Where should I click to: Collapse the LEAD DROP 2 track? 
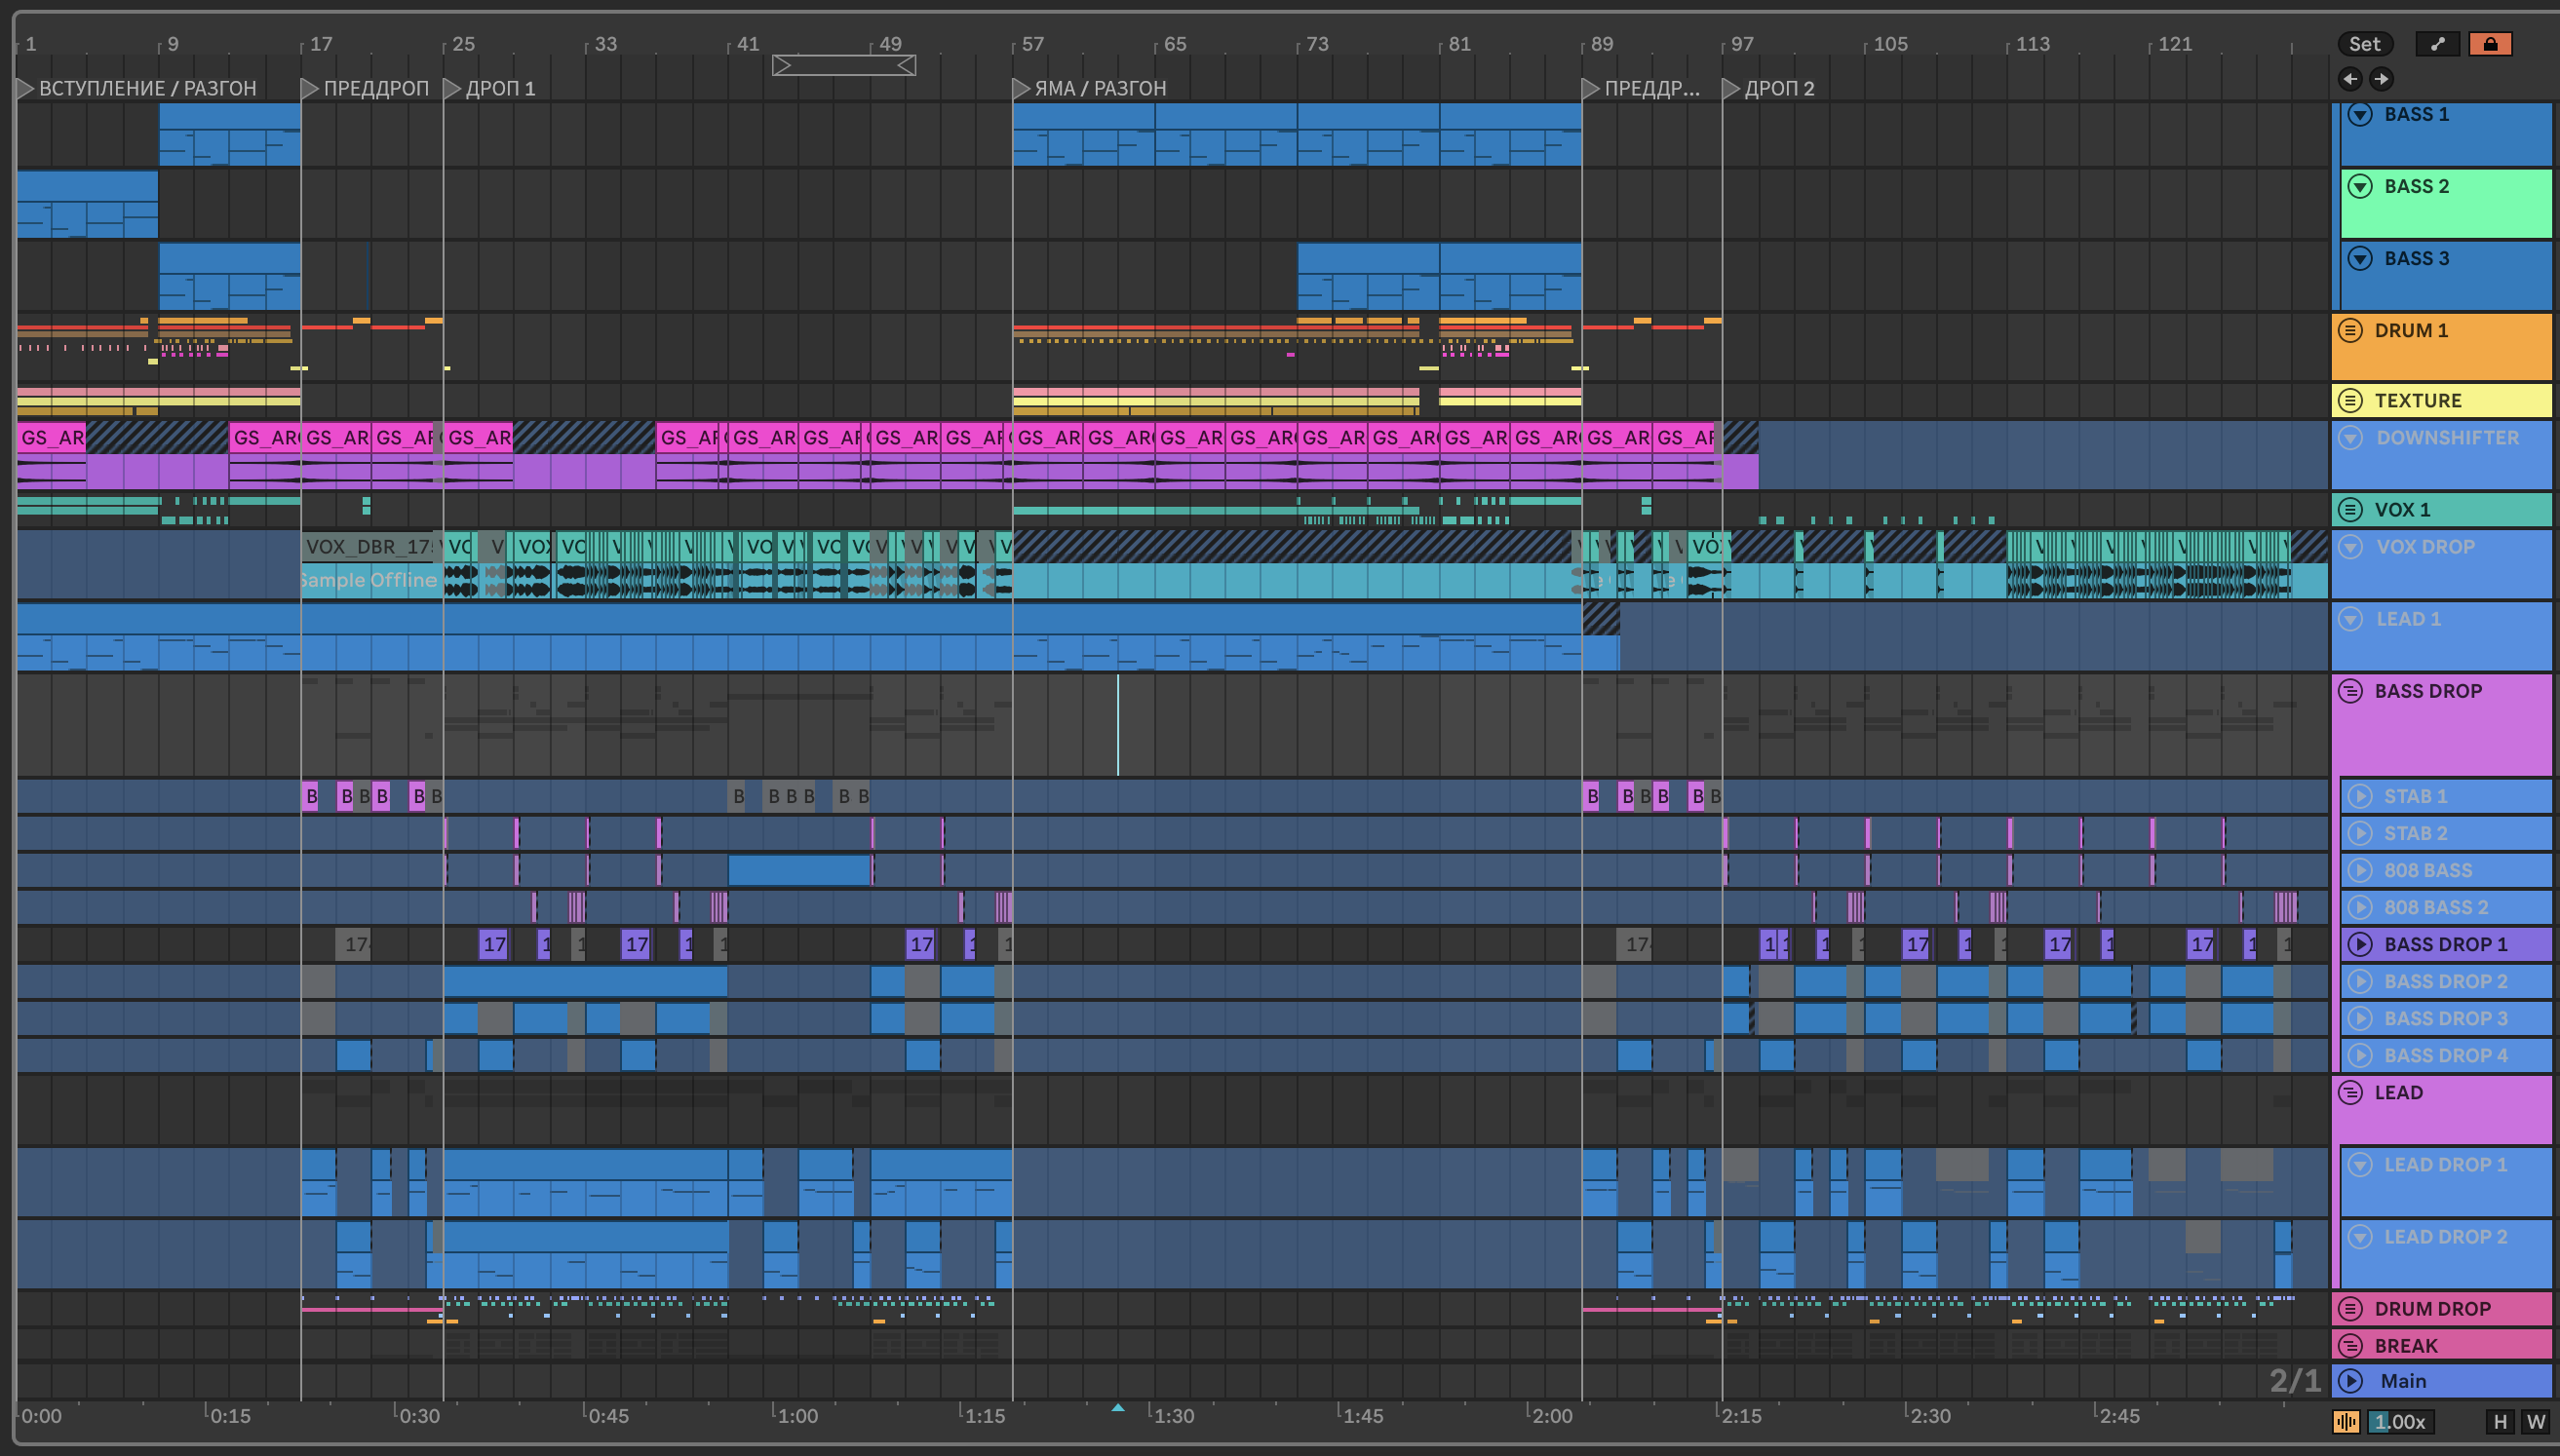2360,1236
